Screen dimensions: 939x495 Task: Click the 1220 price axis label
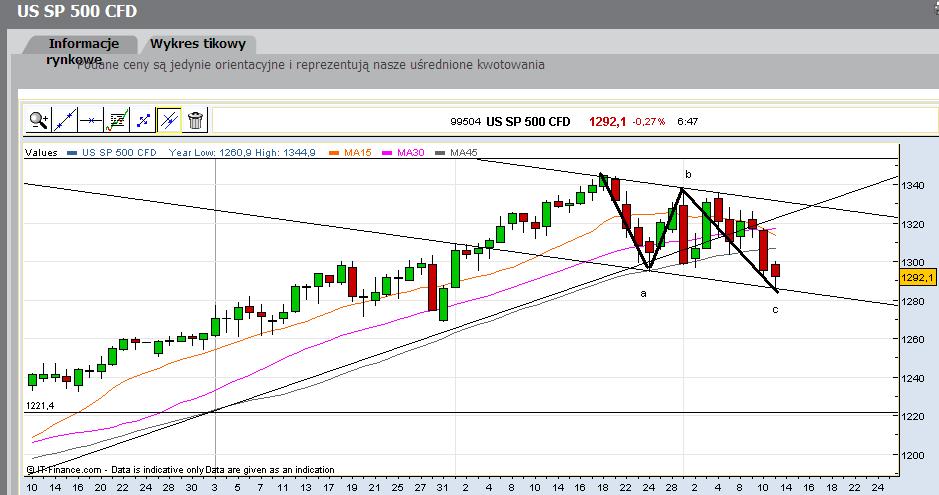point(914,417)
